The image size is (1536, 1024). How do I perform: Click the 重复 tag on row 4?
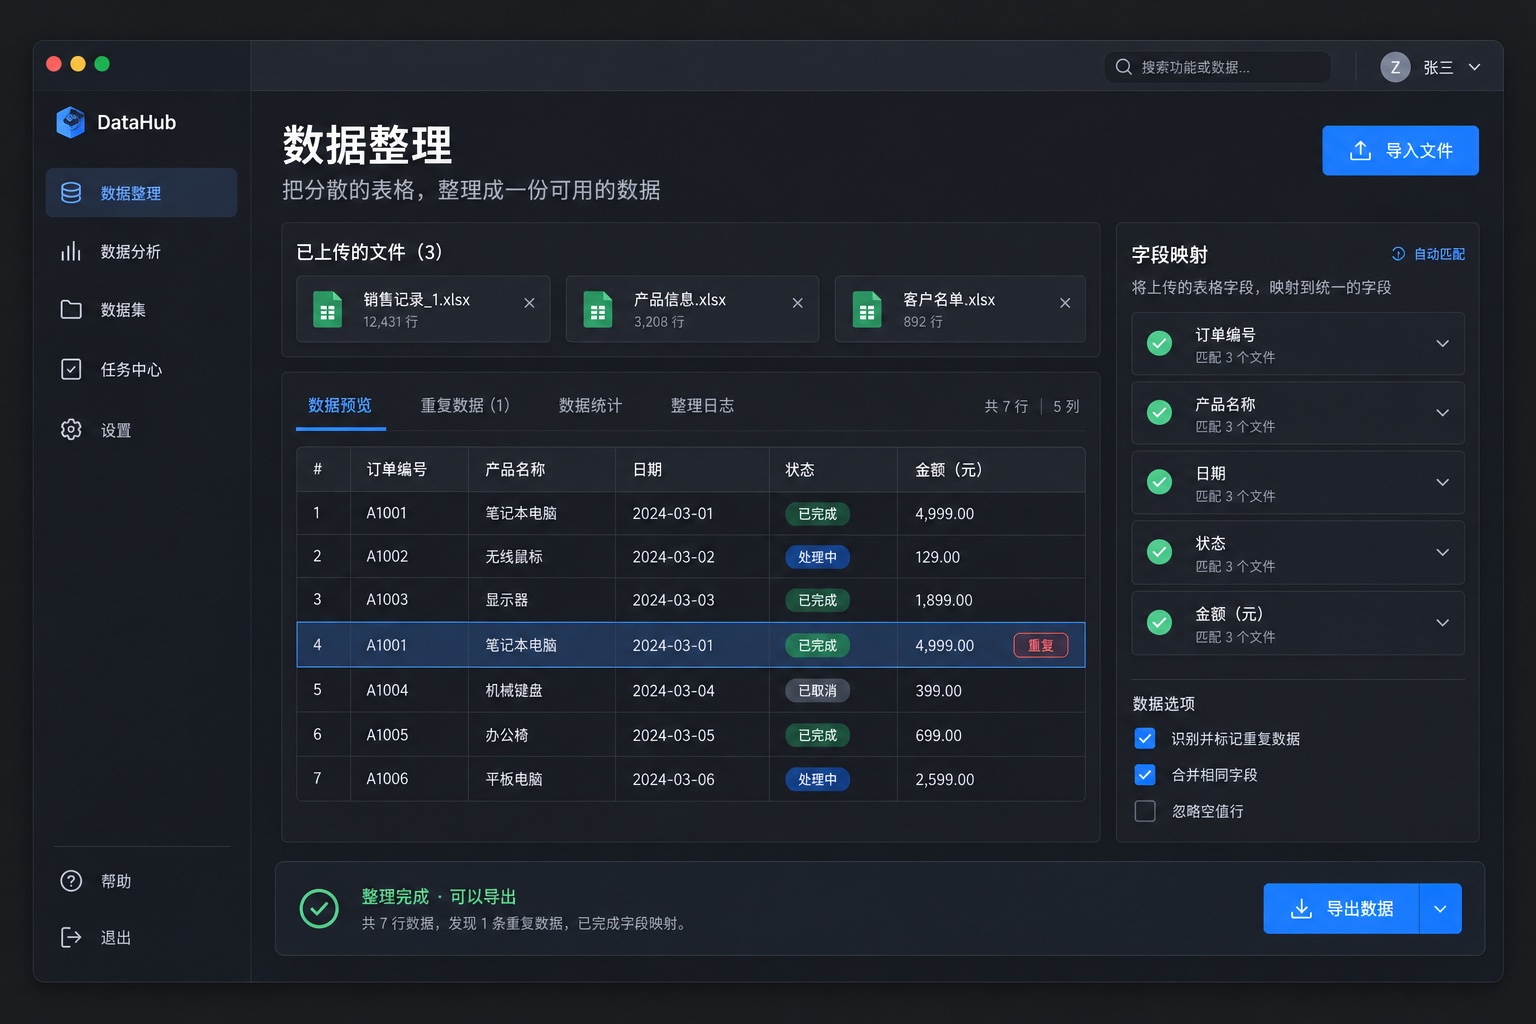[1041, 645]
